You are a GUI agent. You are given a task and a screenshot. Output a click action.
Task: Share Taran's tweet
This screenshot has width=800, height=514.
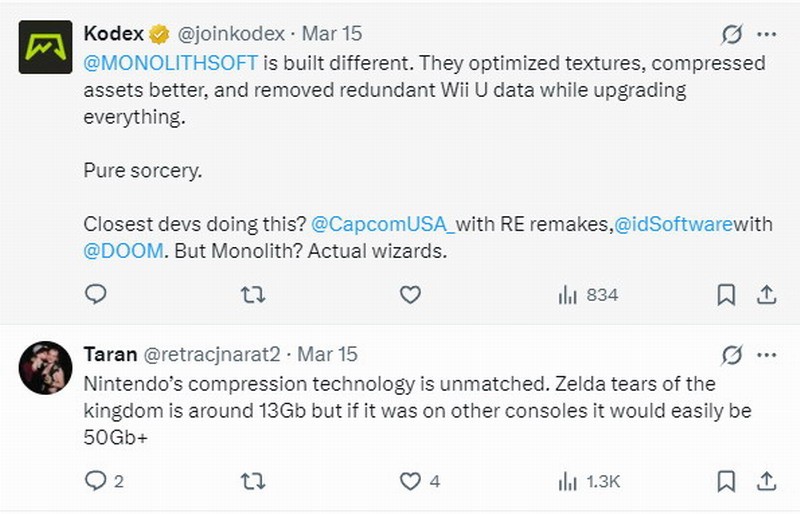(765, 481)
